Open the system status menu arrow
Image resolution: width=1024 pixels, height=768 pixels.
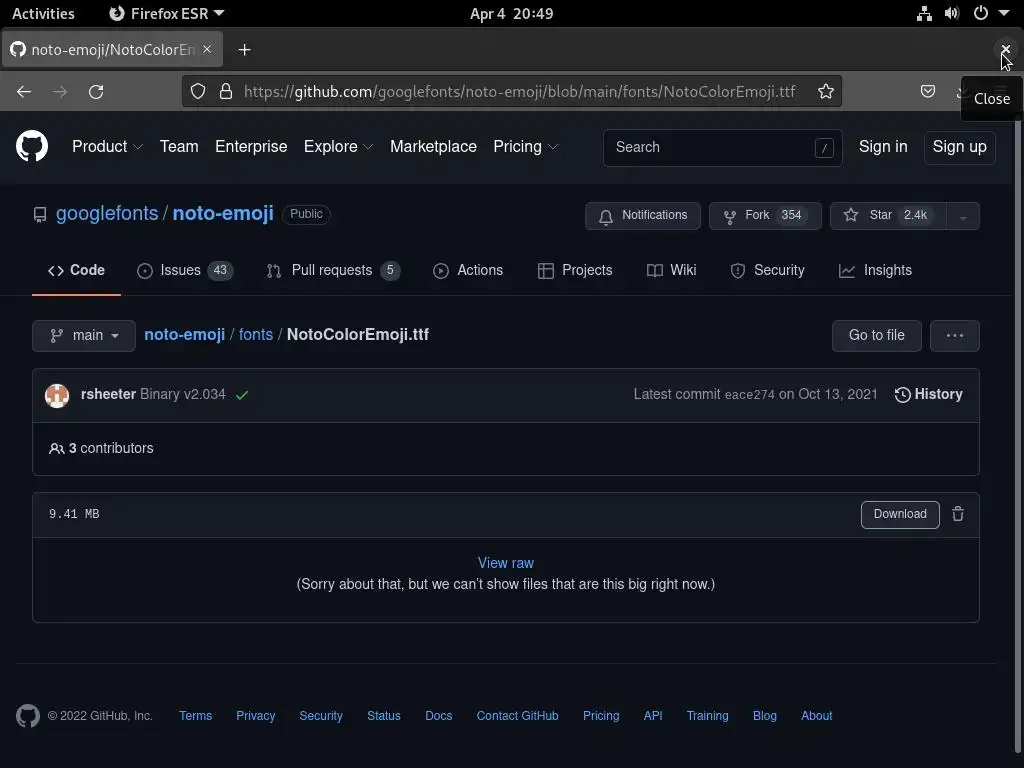coord(1004,13)
